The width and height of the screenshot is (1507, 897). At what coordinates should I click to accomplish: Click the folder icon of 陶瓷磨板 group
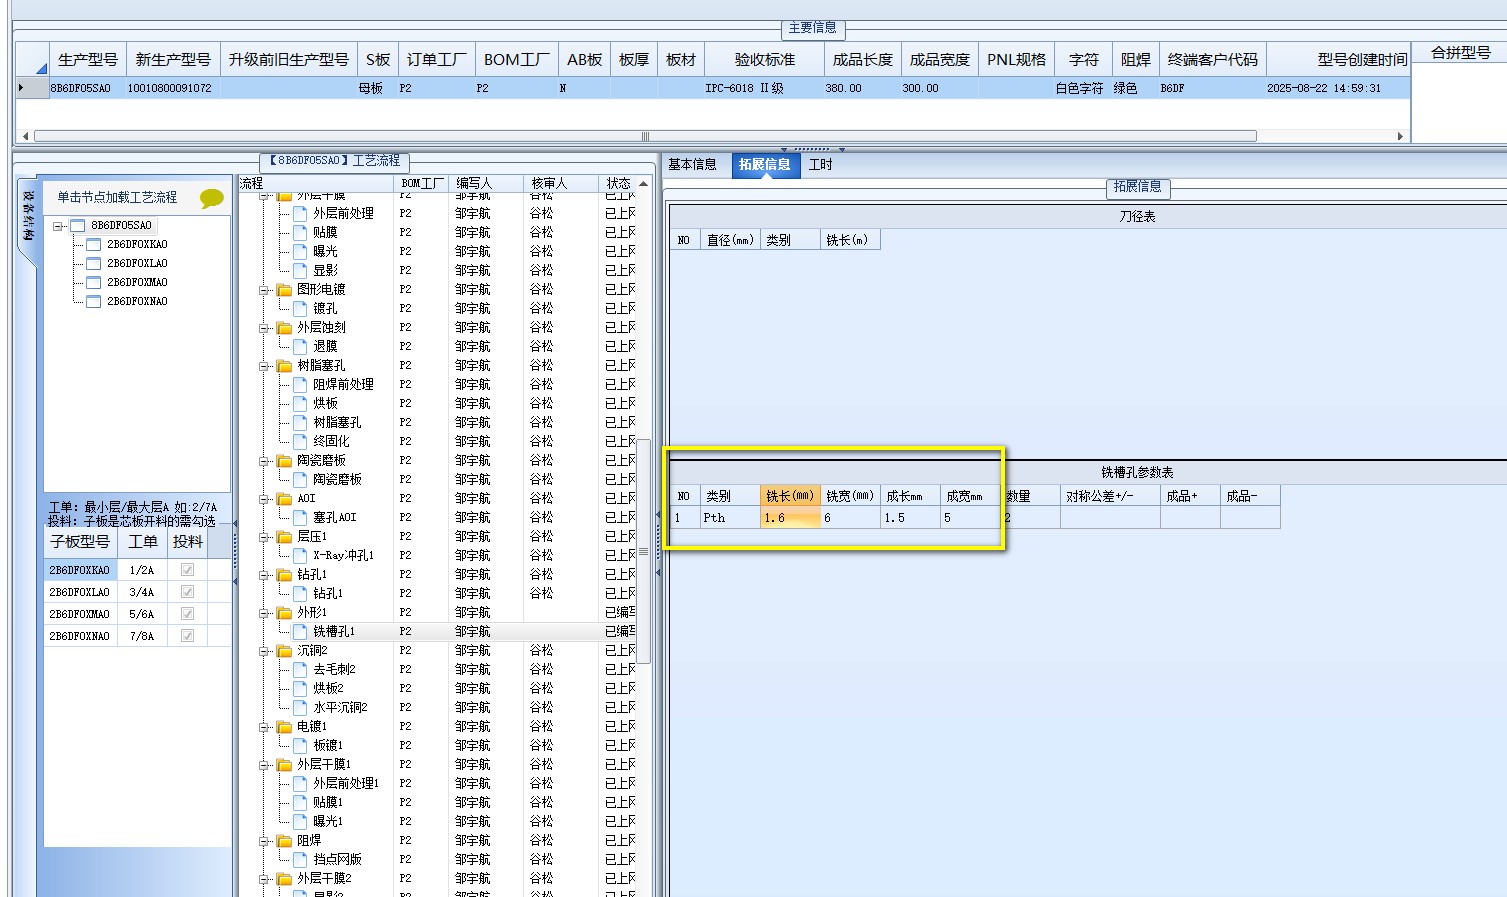pyautogui.click(x=284, y=461)
